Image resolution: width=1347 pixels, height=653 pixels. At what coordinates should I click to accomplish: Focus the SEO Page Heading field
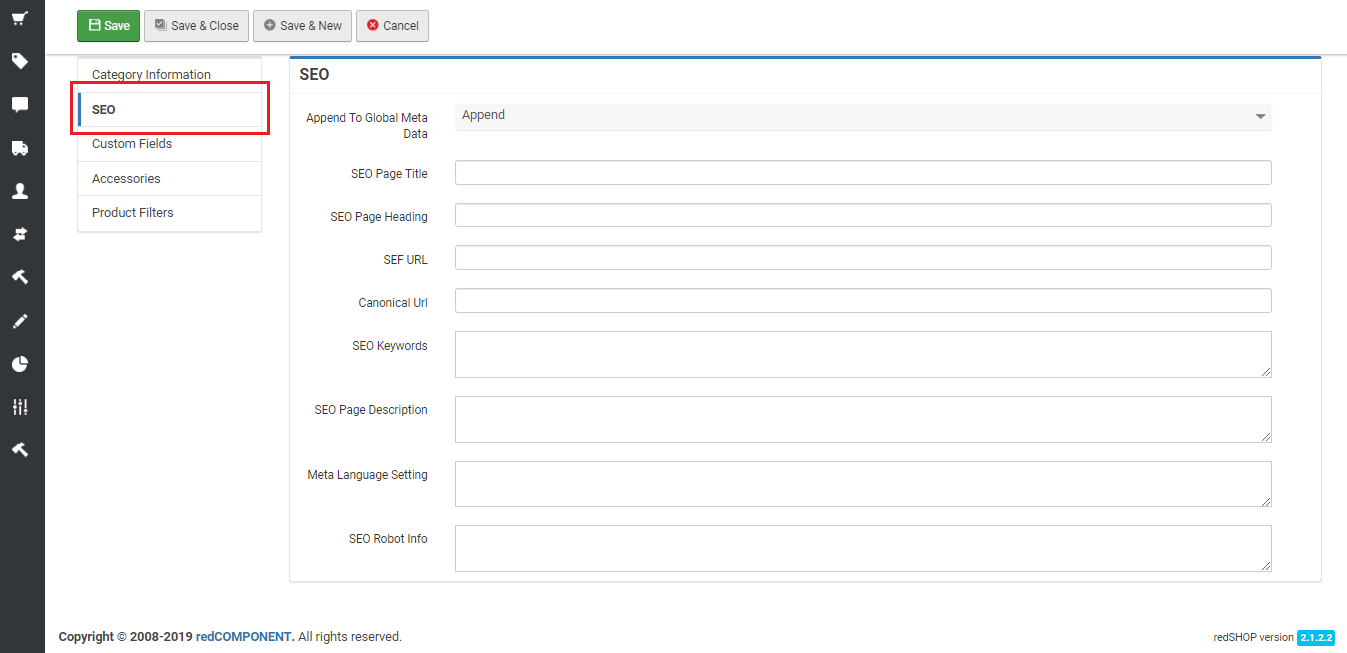point(863,215)
